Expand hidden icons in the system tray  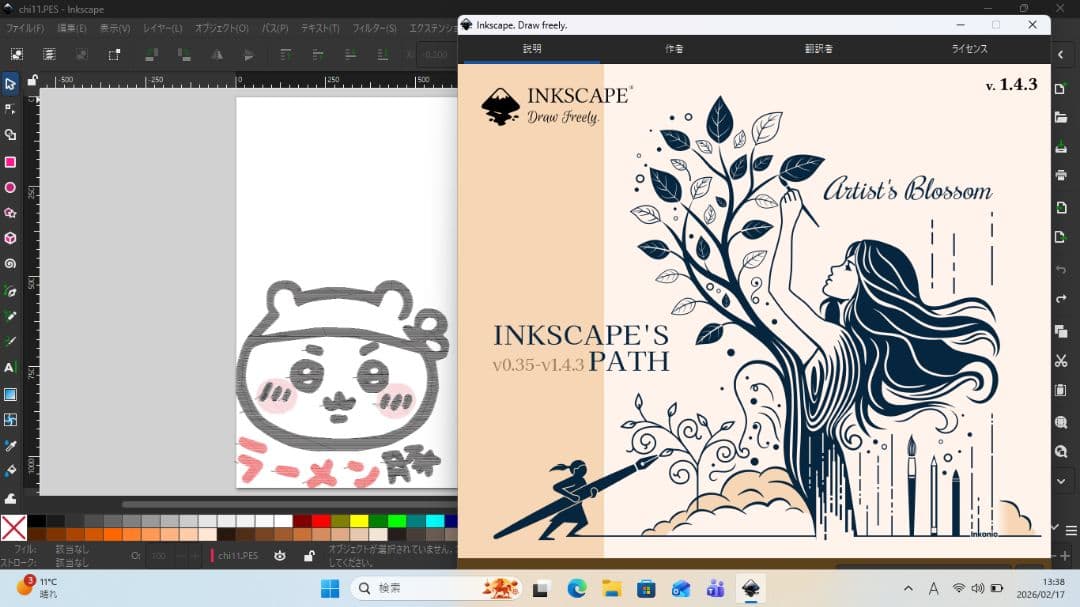tap(906, 589)
